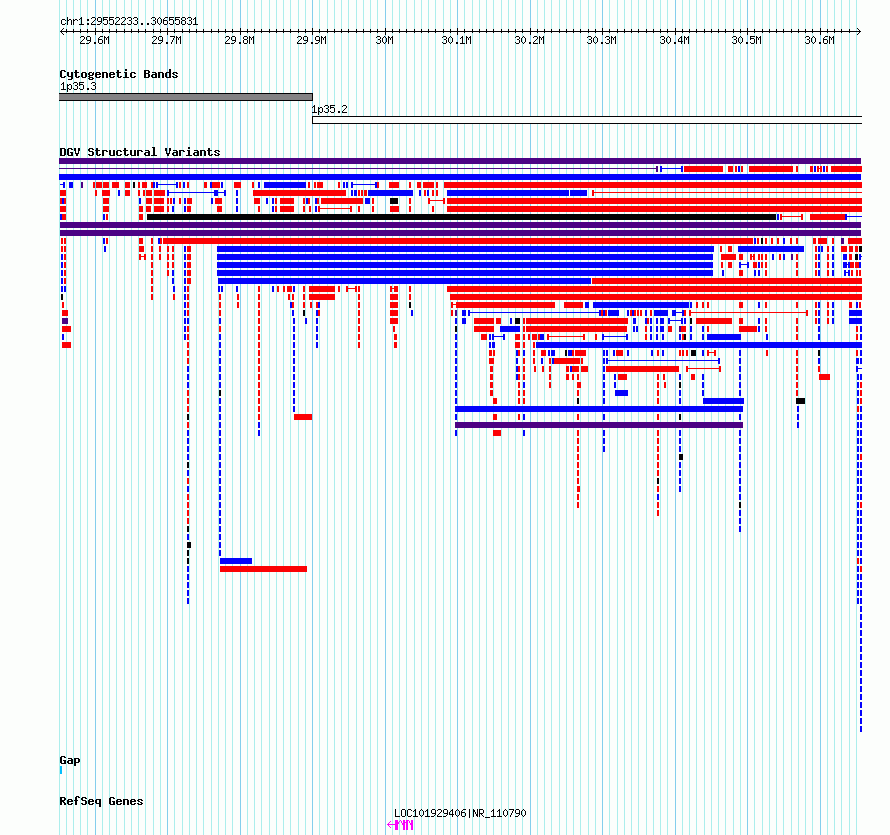Open the Gap track title
This screenshot has width=890, height=835.
[70, 761]
